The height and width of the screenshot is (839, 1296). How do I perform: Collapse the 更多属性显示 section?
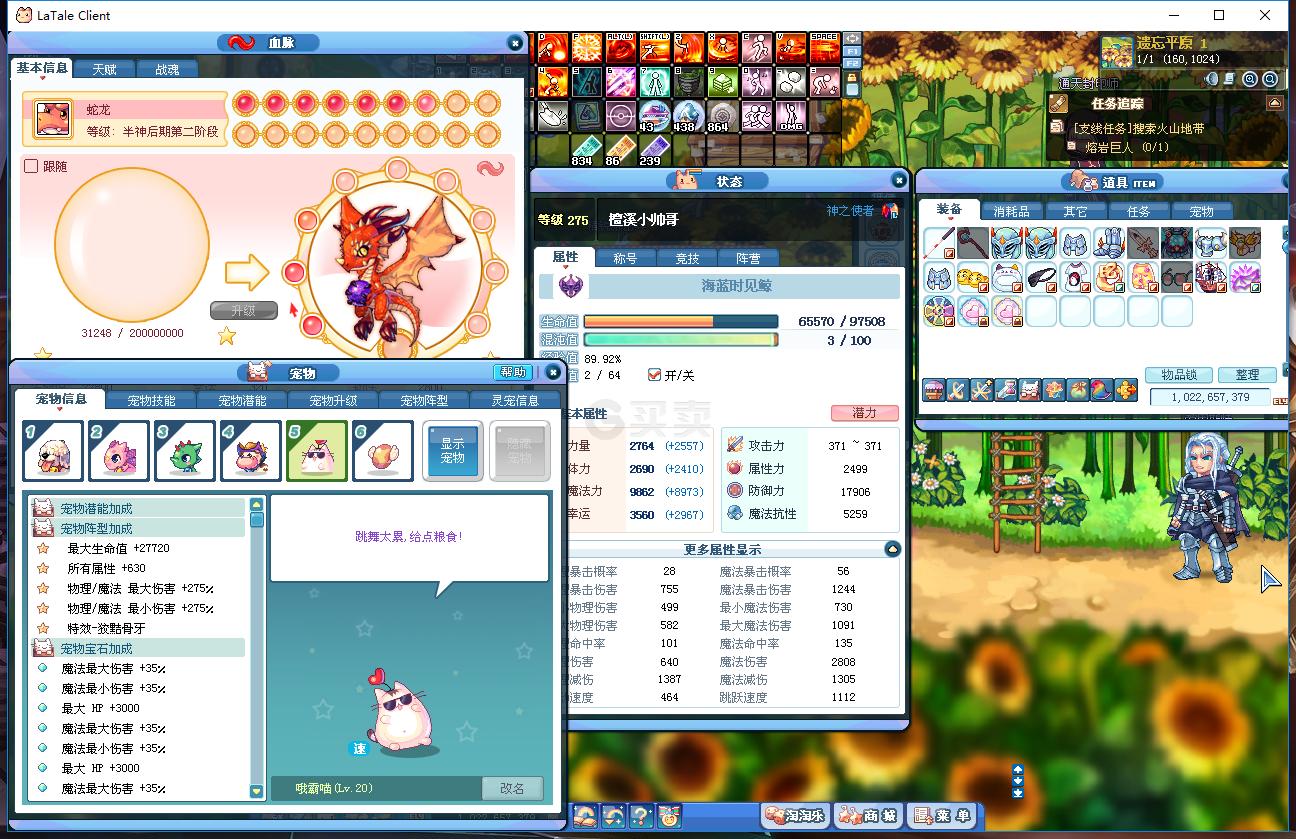tap(892, 549)
